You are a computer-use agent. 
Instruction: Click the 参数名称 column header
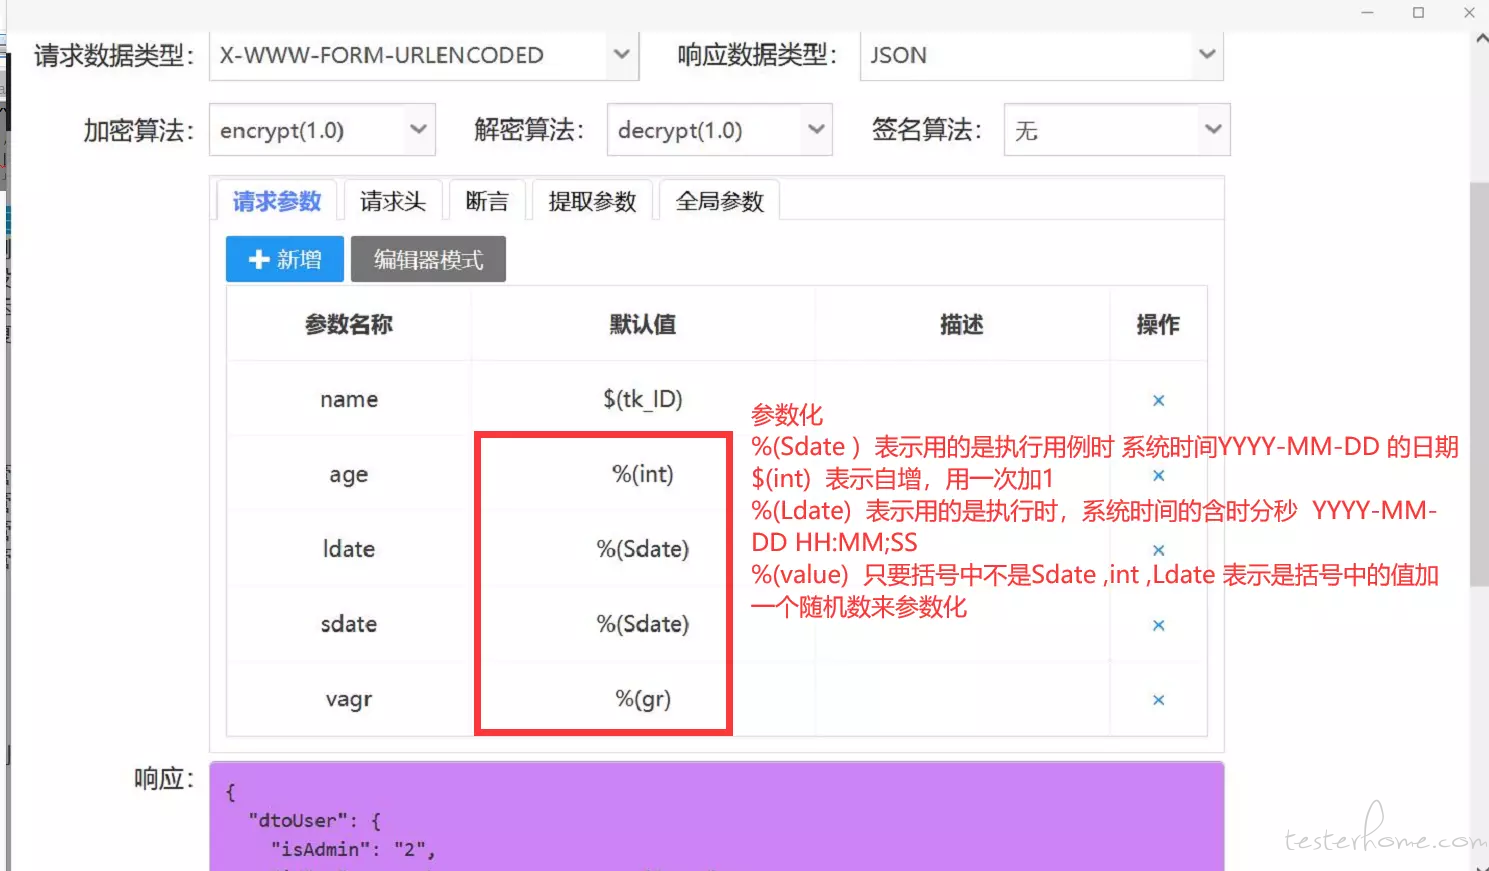pos(349,324)
